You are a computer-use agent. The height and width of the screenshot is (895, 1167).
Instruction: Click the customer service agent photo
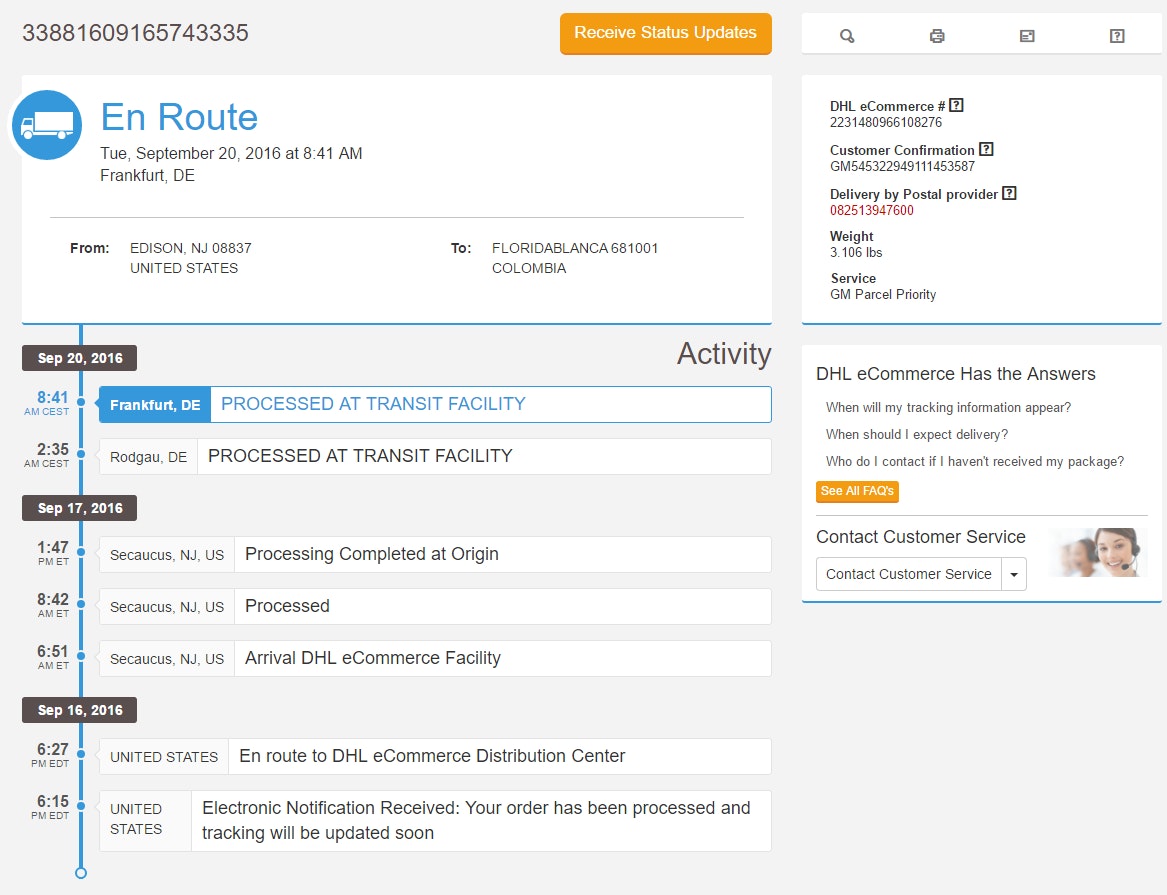tap(1100, 553)
